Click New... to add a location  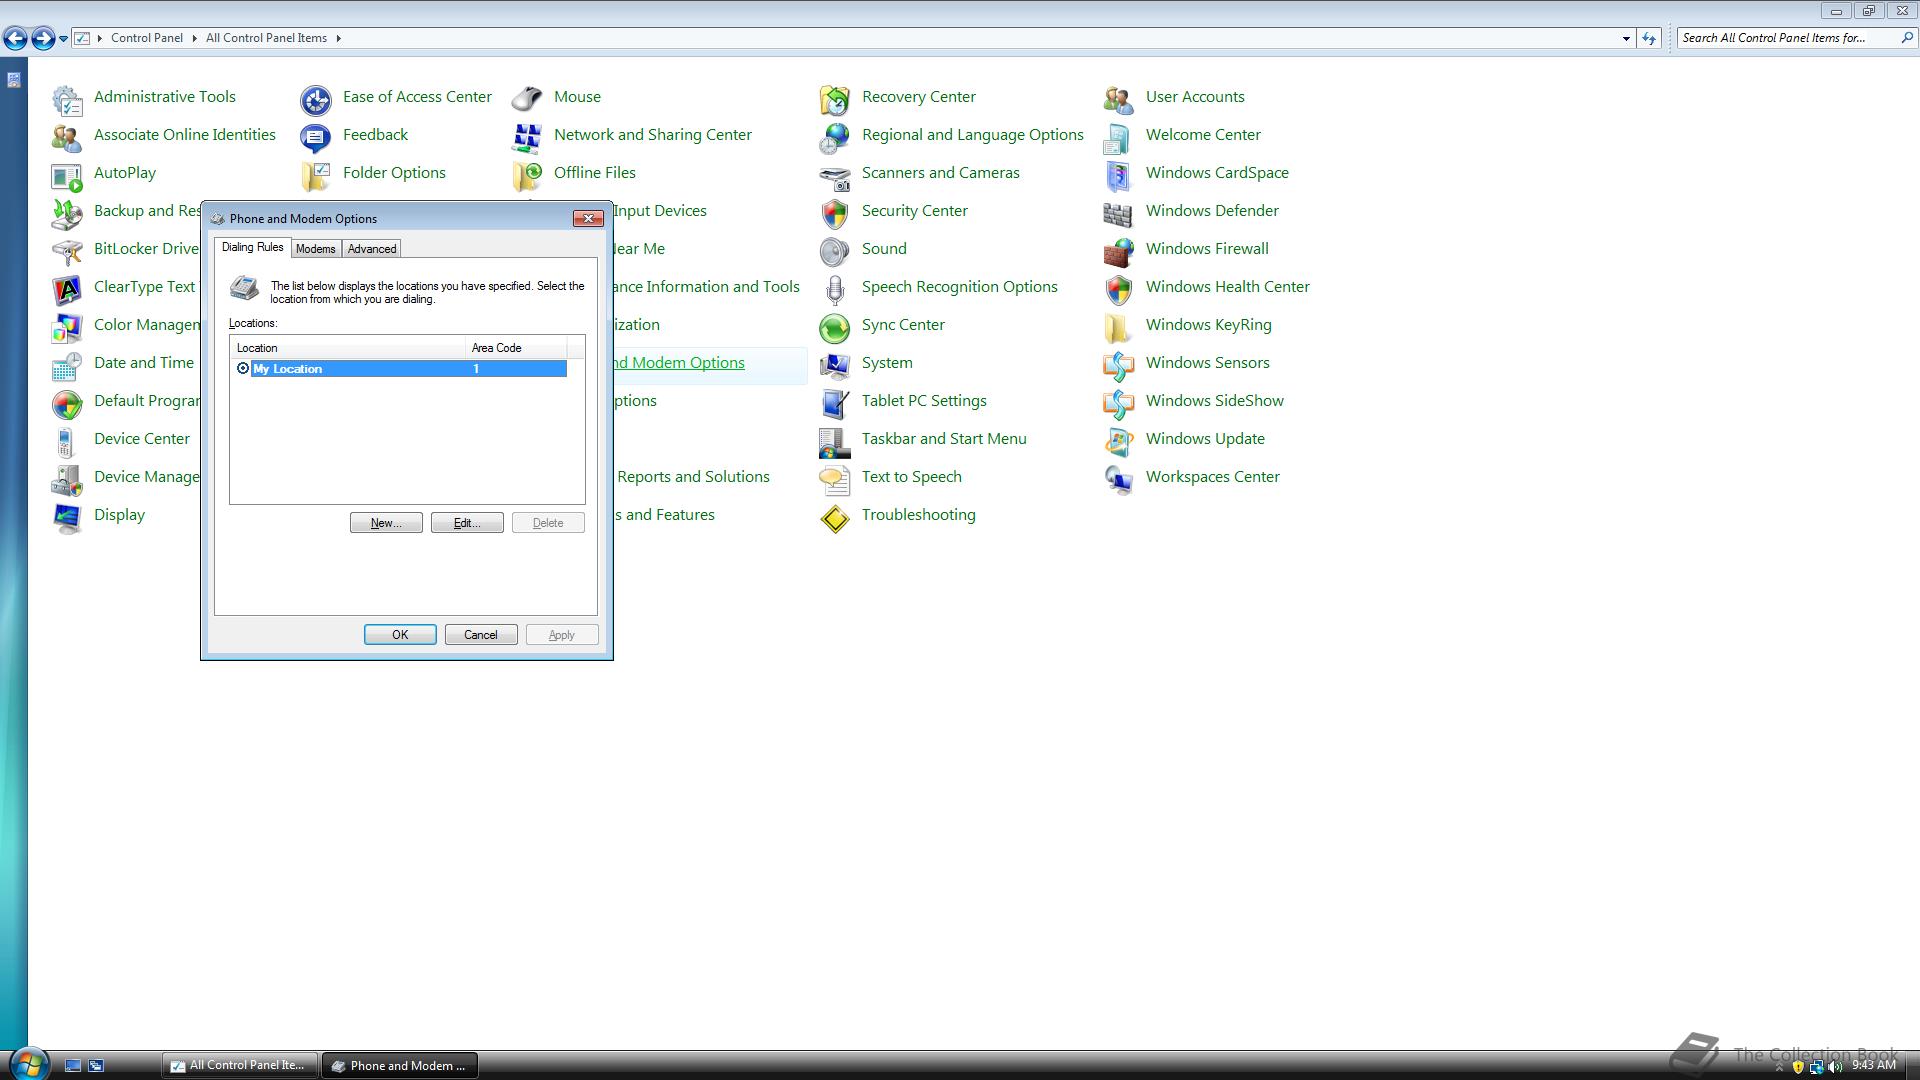[386, 523]
